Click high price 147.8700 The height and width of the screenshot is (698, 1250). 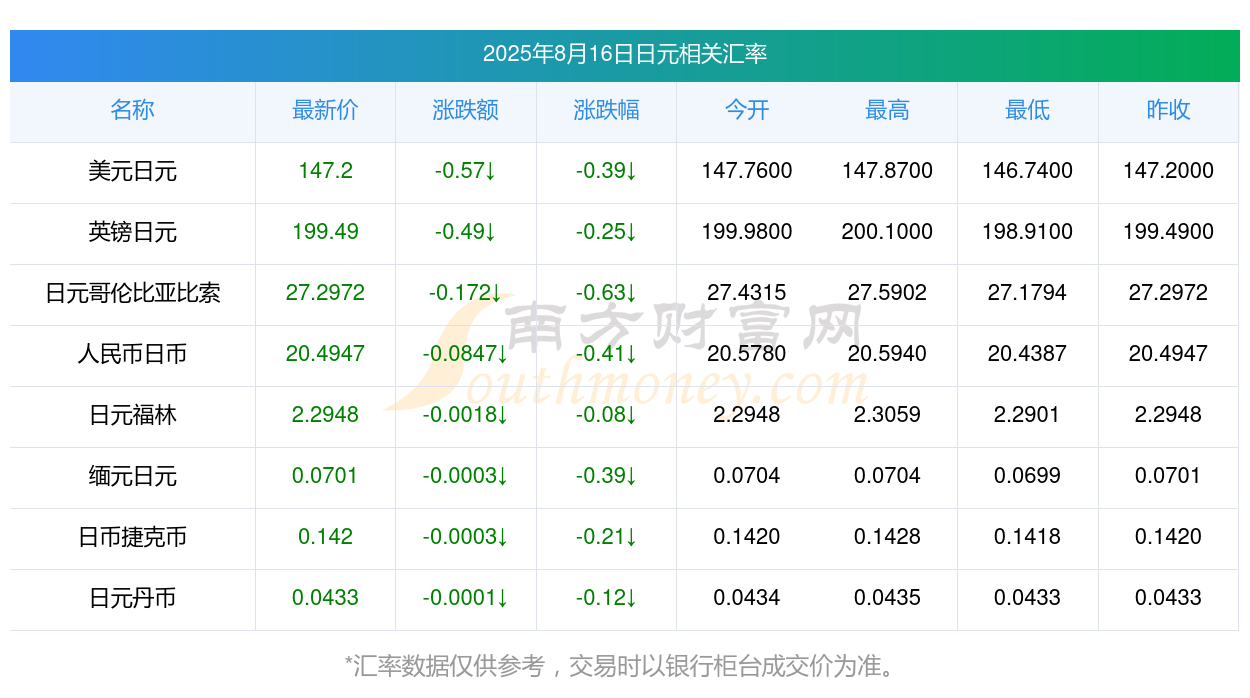887,171
